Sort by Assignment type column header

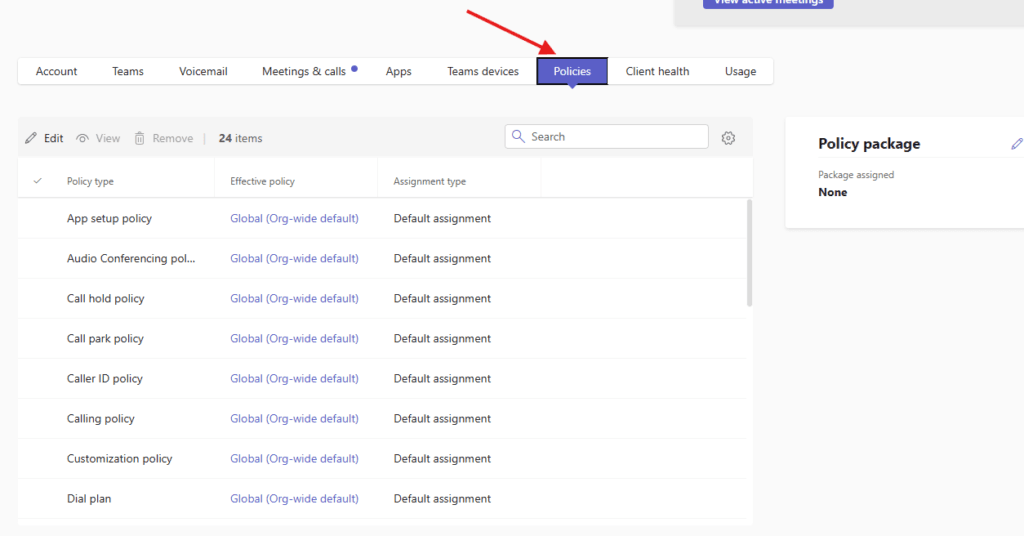click(x=429, y=181)
